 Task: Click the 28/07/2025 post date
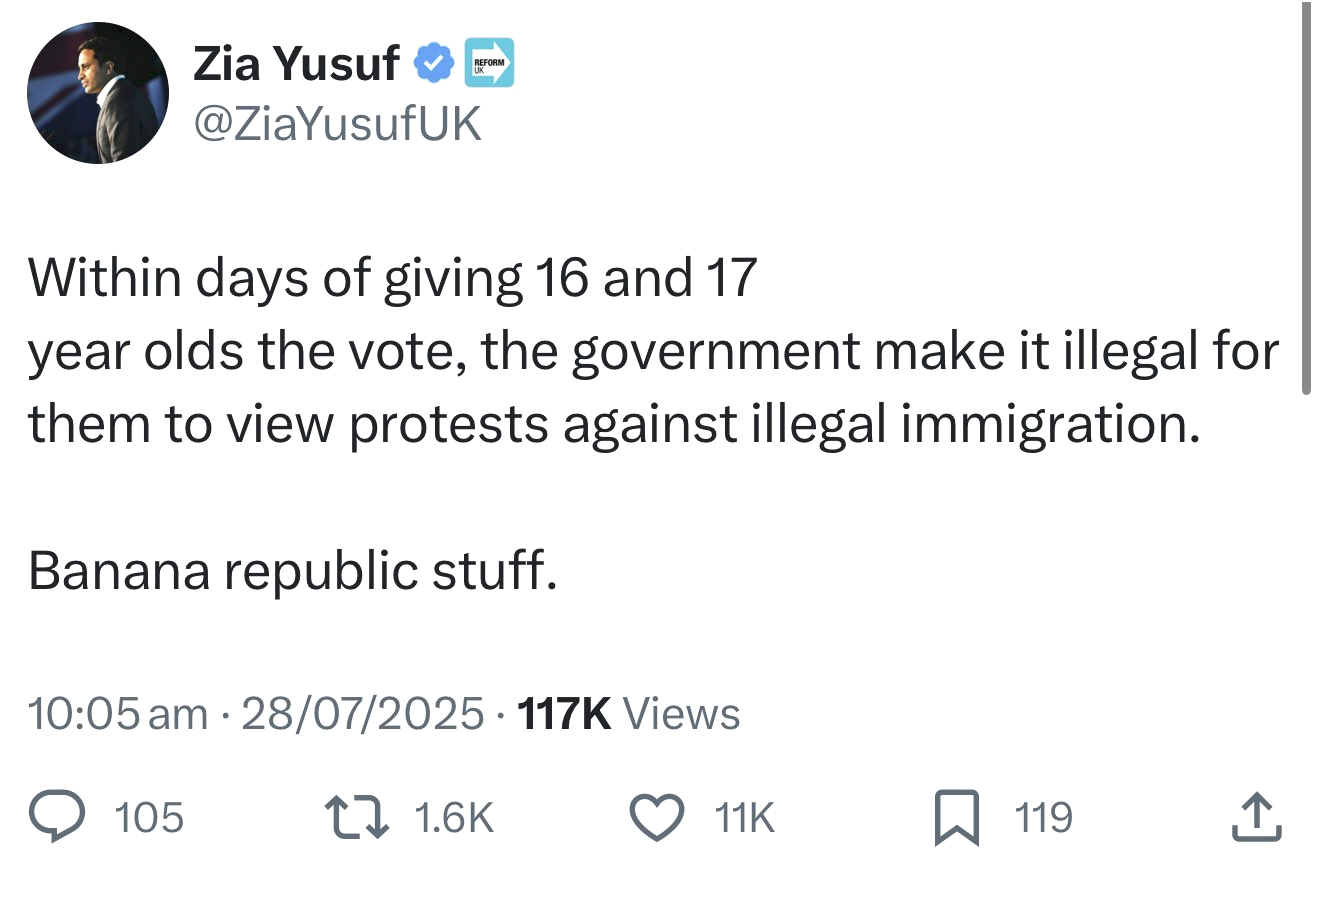click(363, 714)
